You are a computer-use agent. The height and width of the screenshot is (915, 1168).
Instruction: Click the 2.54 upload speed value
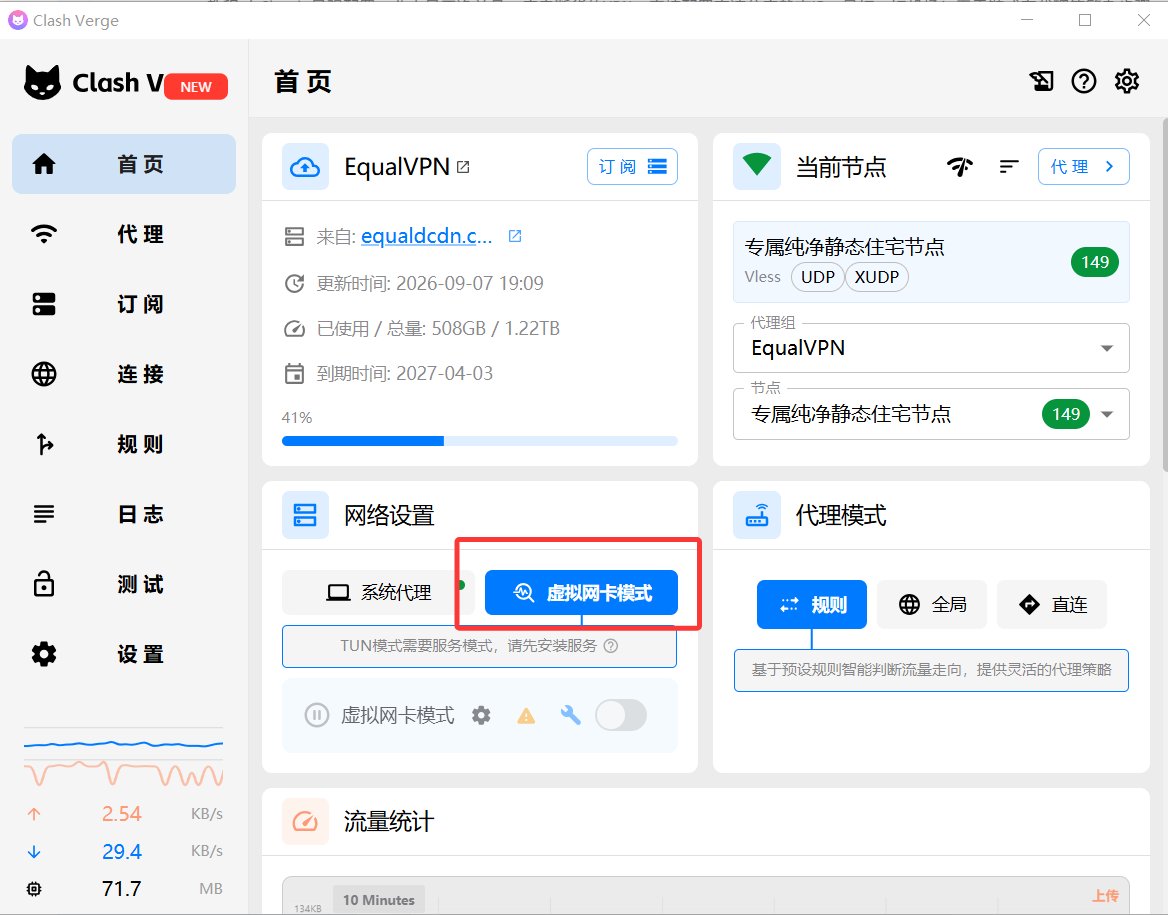point(121,814)
